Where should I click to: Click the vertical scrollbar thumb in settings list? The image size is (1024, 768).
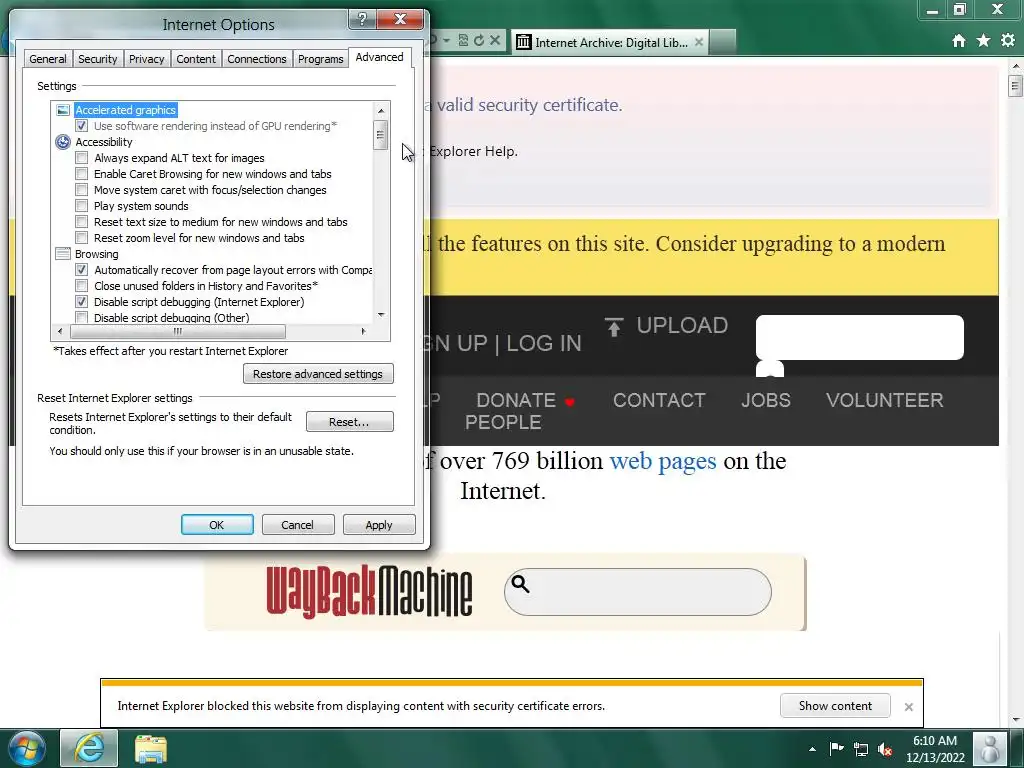381,135
